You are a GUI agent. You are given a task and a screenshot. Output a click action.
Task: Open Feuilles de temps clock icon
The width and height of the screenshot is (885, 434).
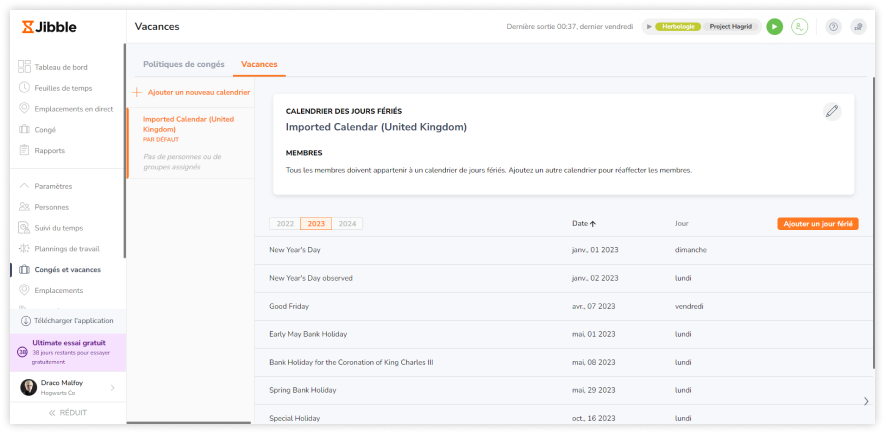tap(24, 87)
